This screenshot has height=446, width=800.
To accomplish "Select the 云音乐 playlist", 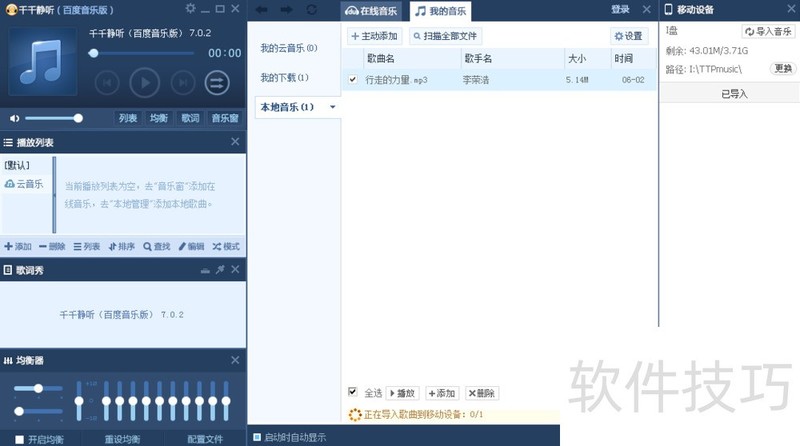I will pos(24,184).
